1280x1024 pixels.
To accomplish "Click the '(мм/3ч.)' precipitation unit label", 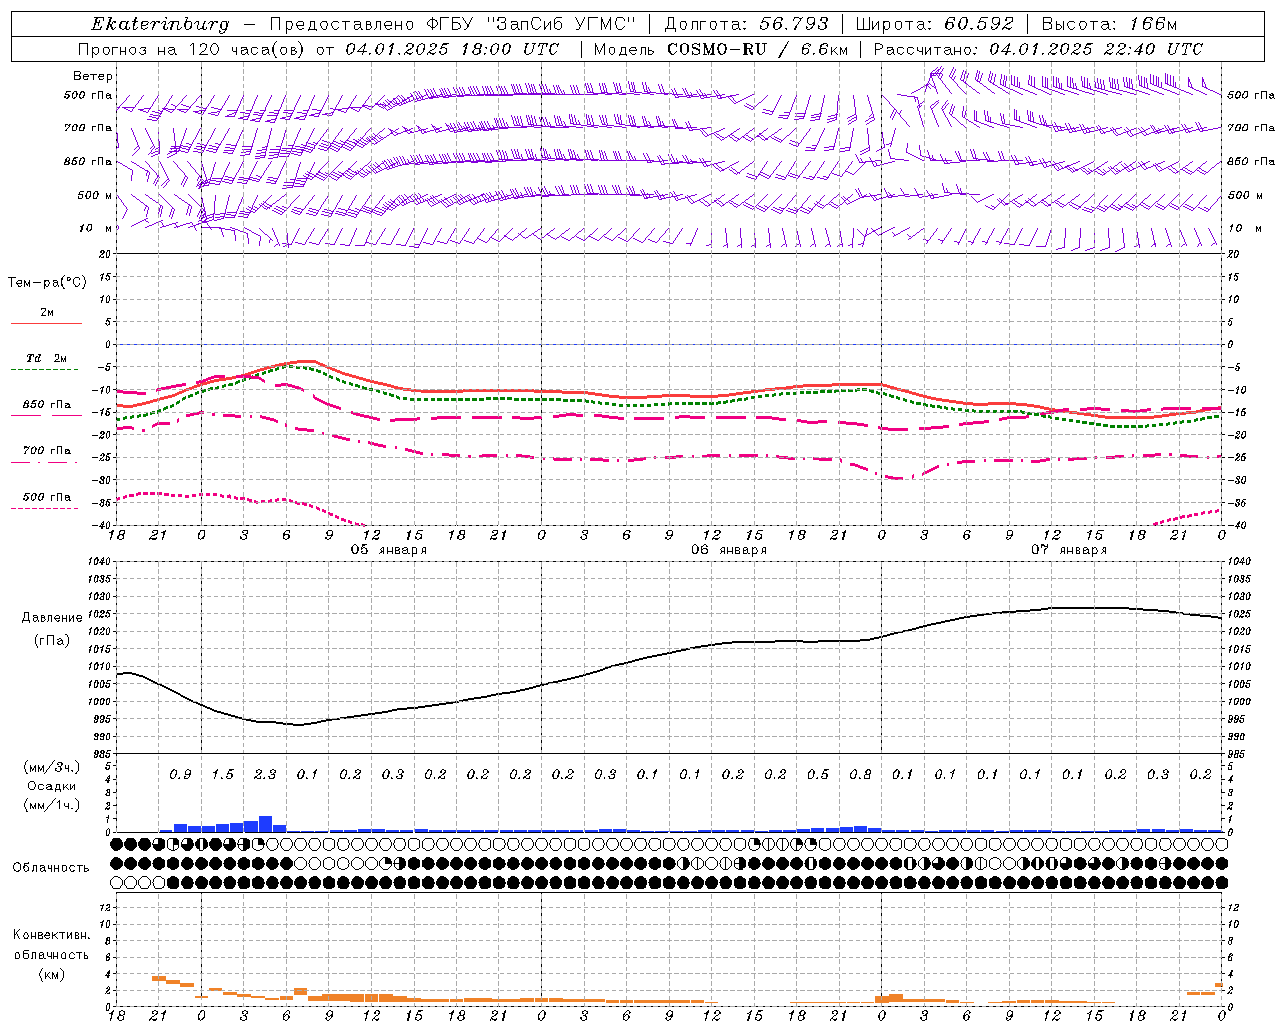I will coord(52,767).
